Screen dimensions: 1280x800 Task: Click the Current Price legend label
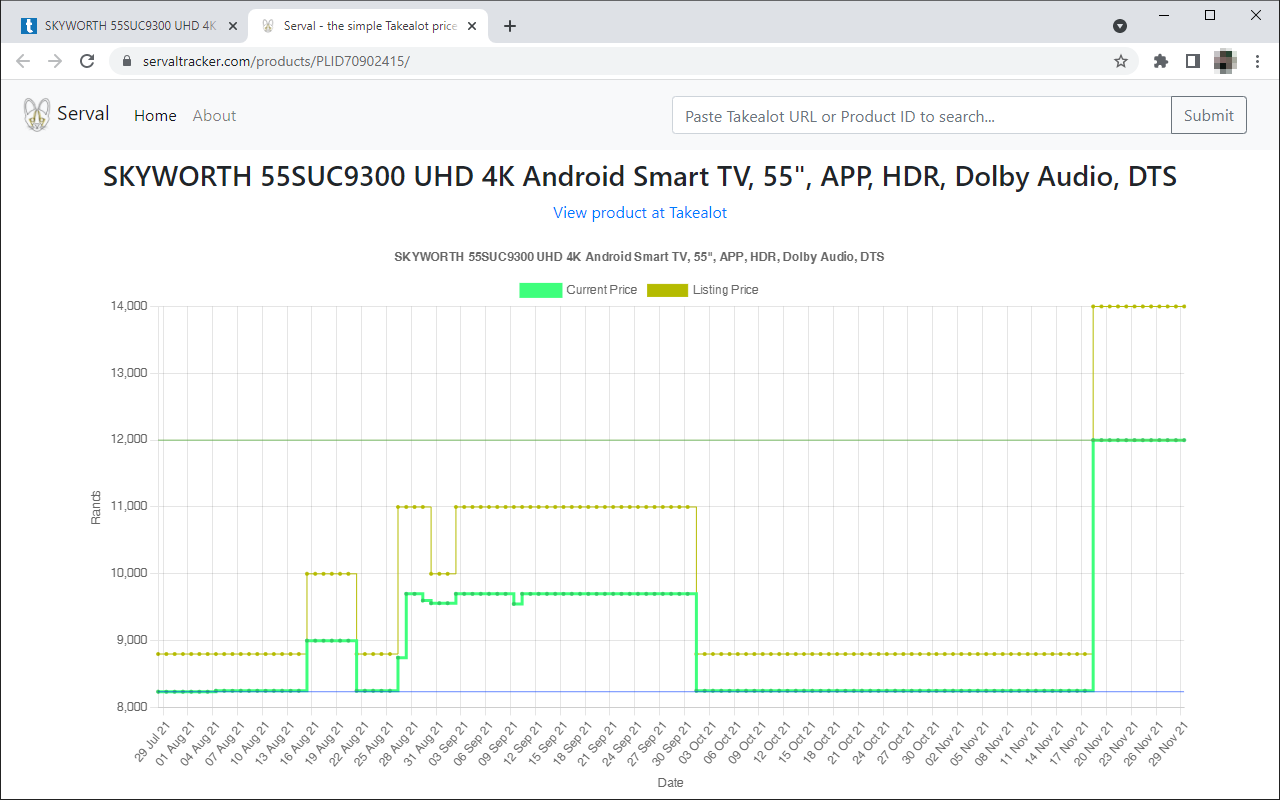click(x=601, y=290)
